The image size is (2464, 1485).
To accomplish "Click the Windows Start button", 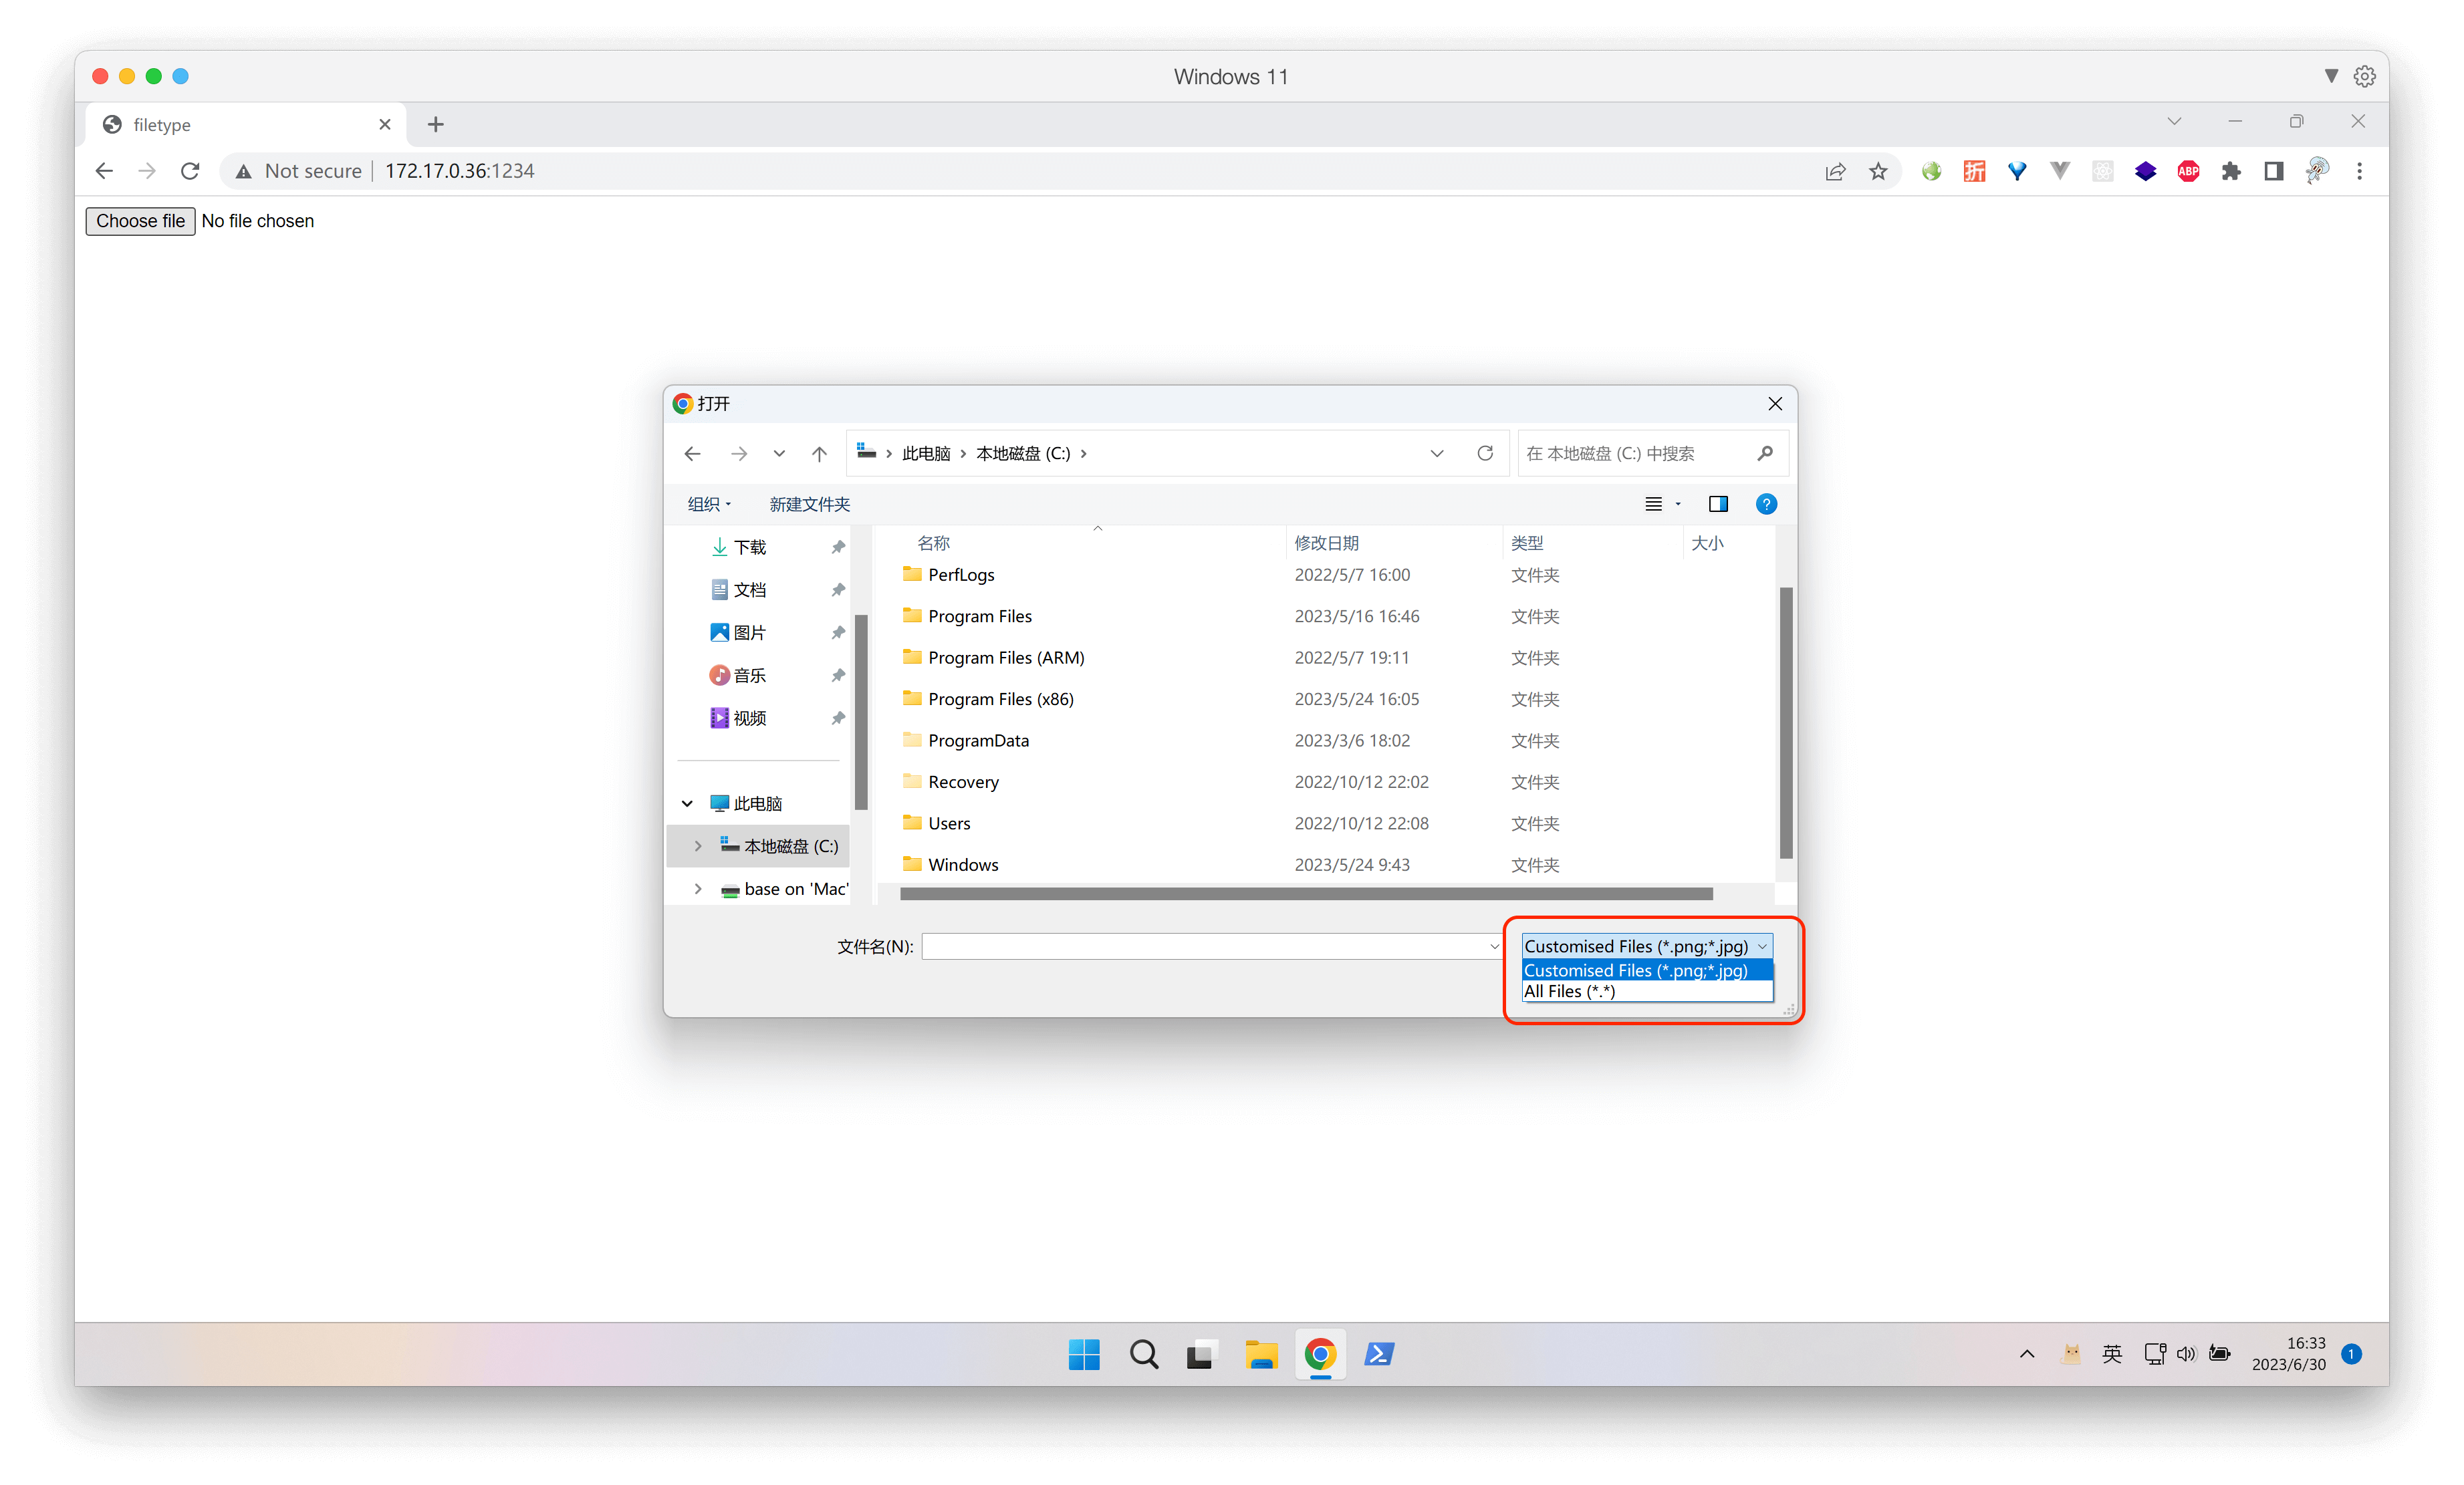I will (1084, 1354).
